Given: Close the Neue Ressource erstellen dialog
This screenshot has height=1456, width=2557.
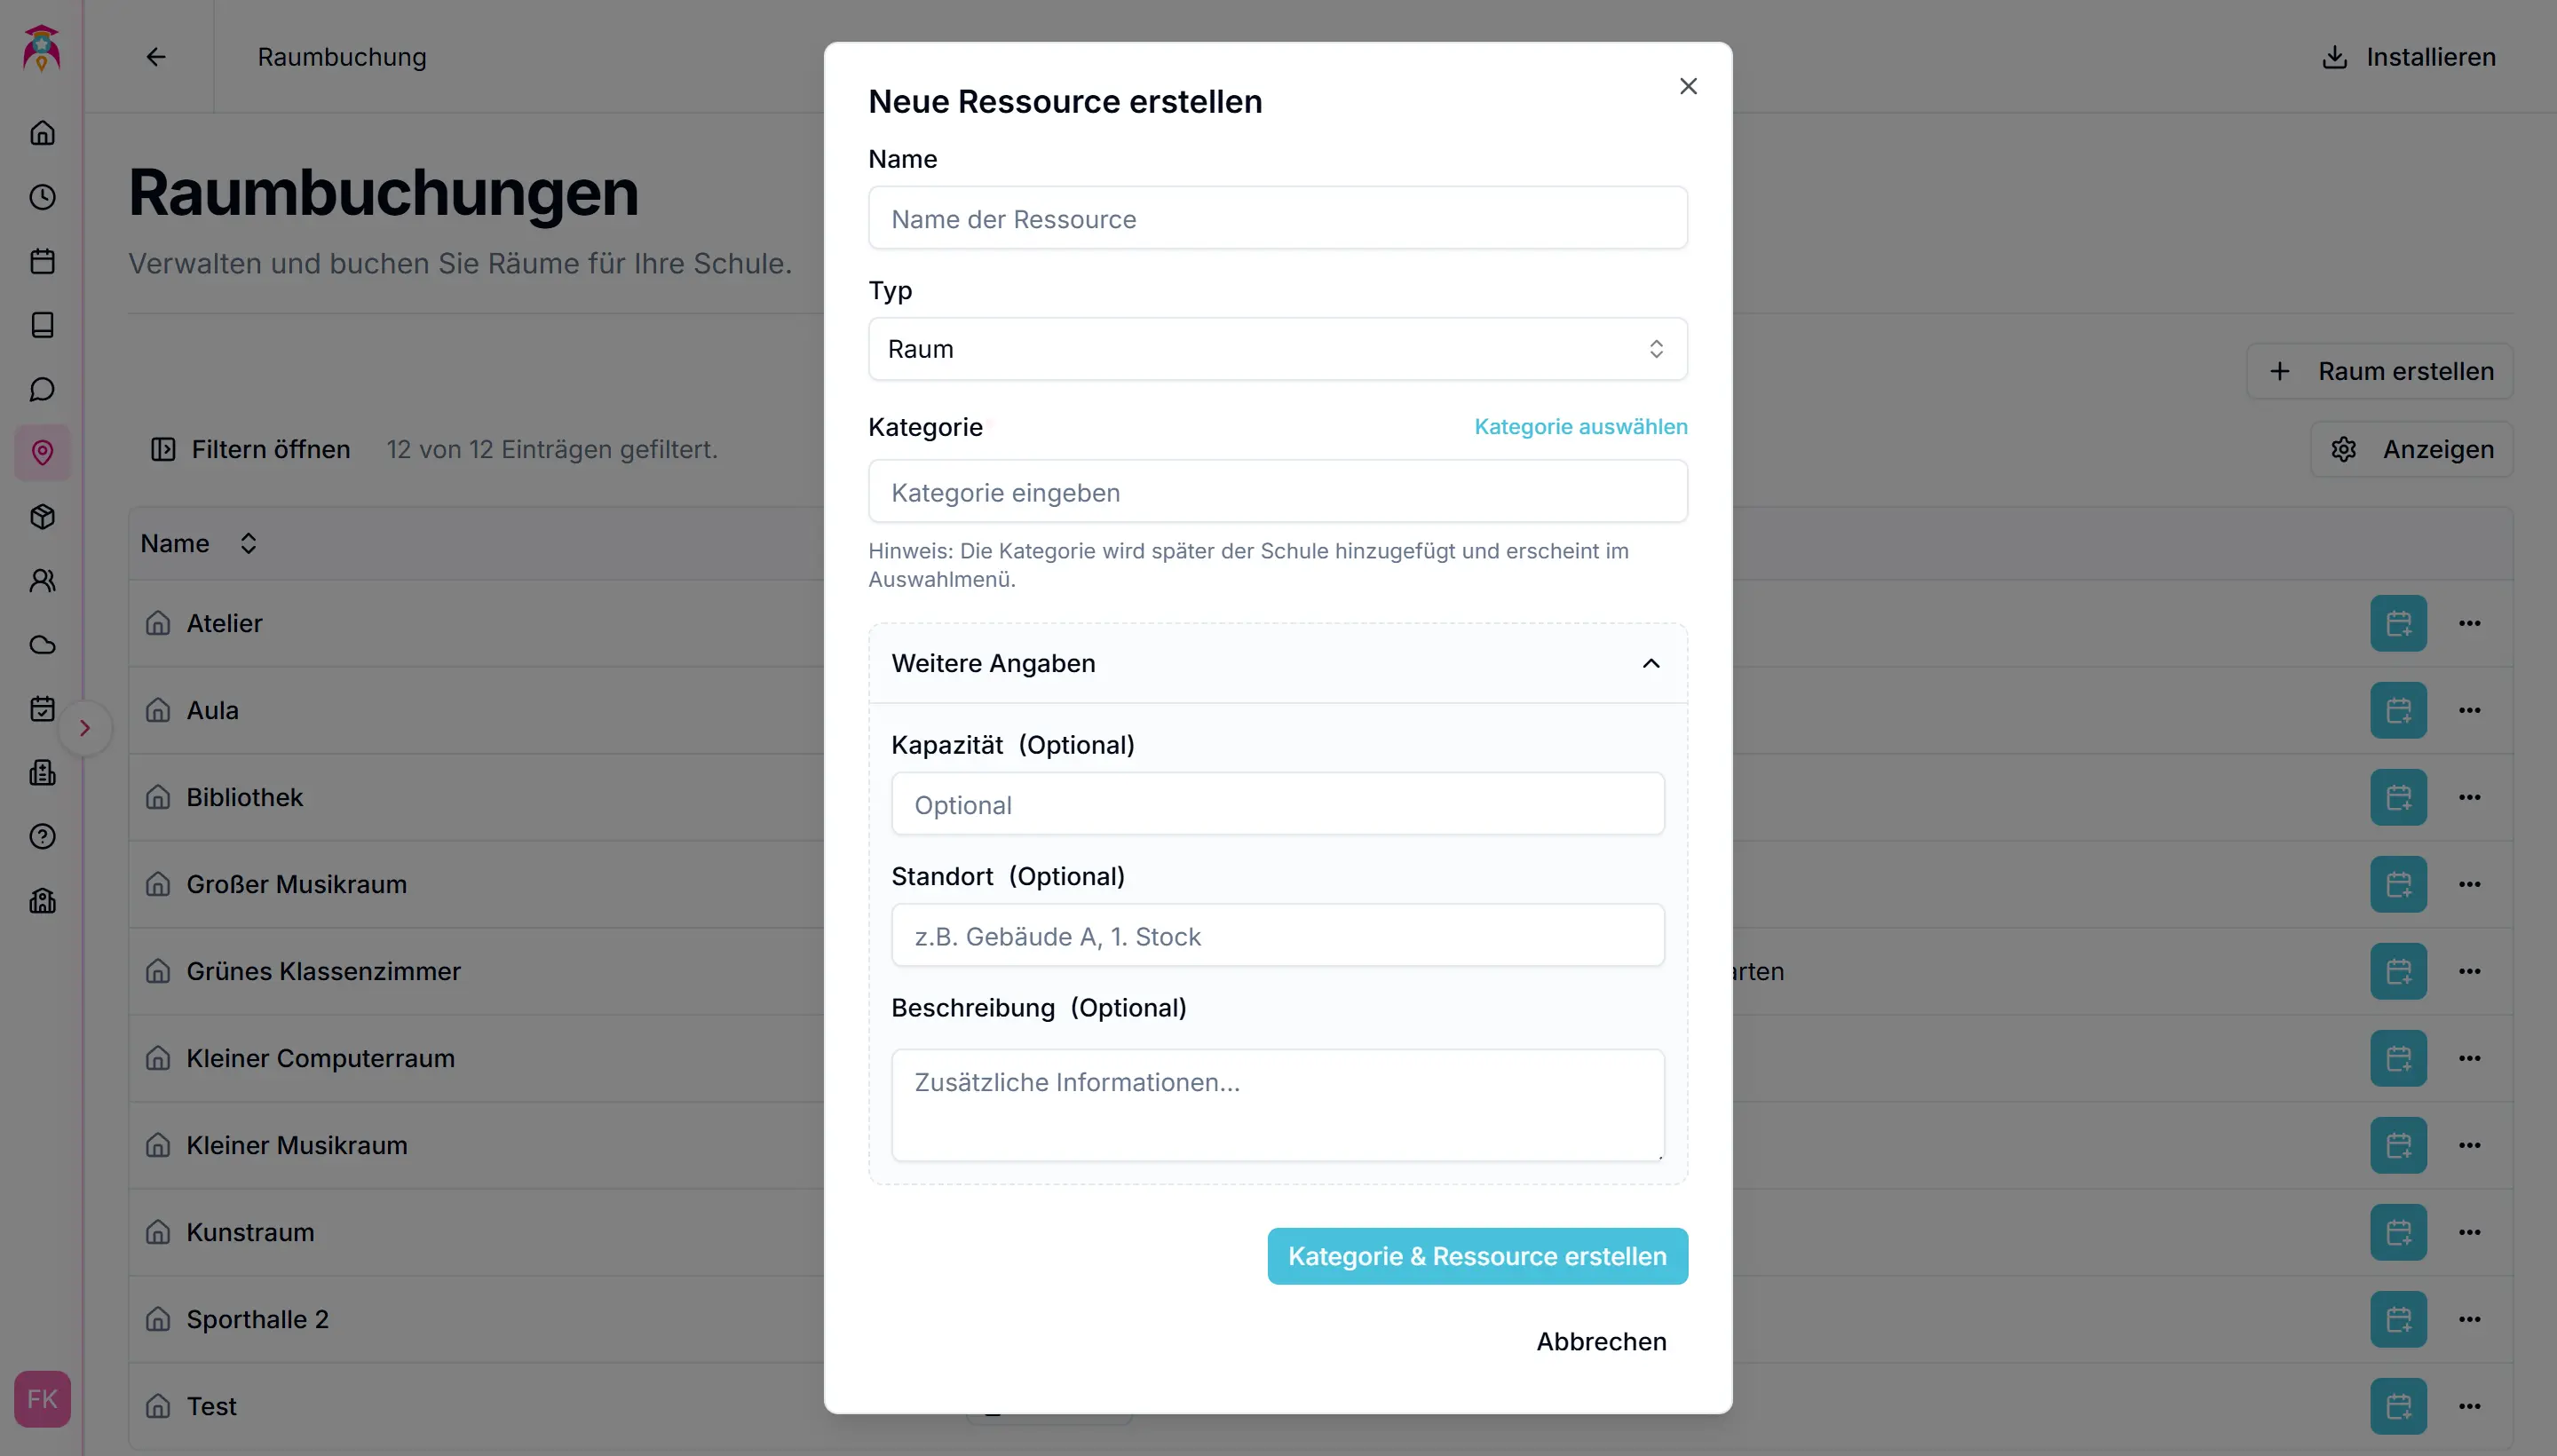Looking at the screenshot, I should (x=1688, y=87).
